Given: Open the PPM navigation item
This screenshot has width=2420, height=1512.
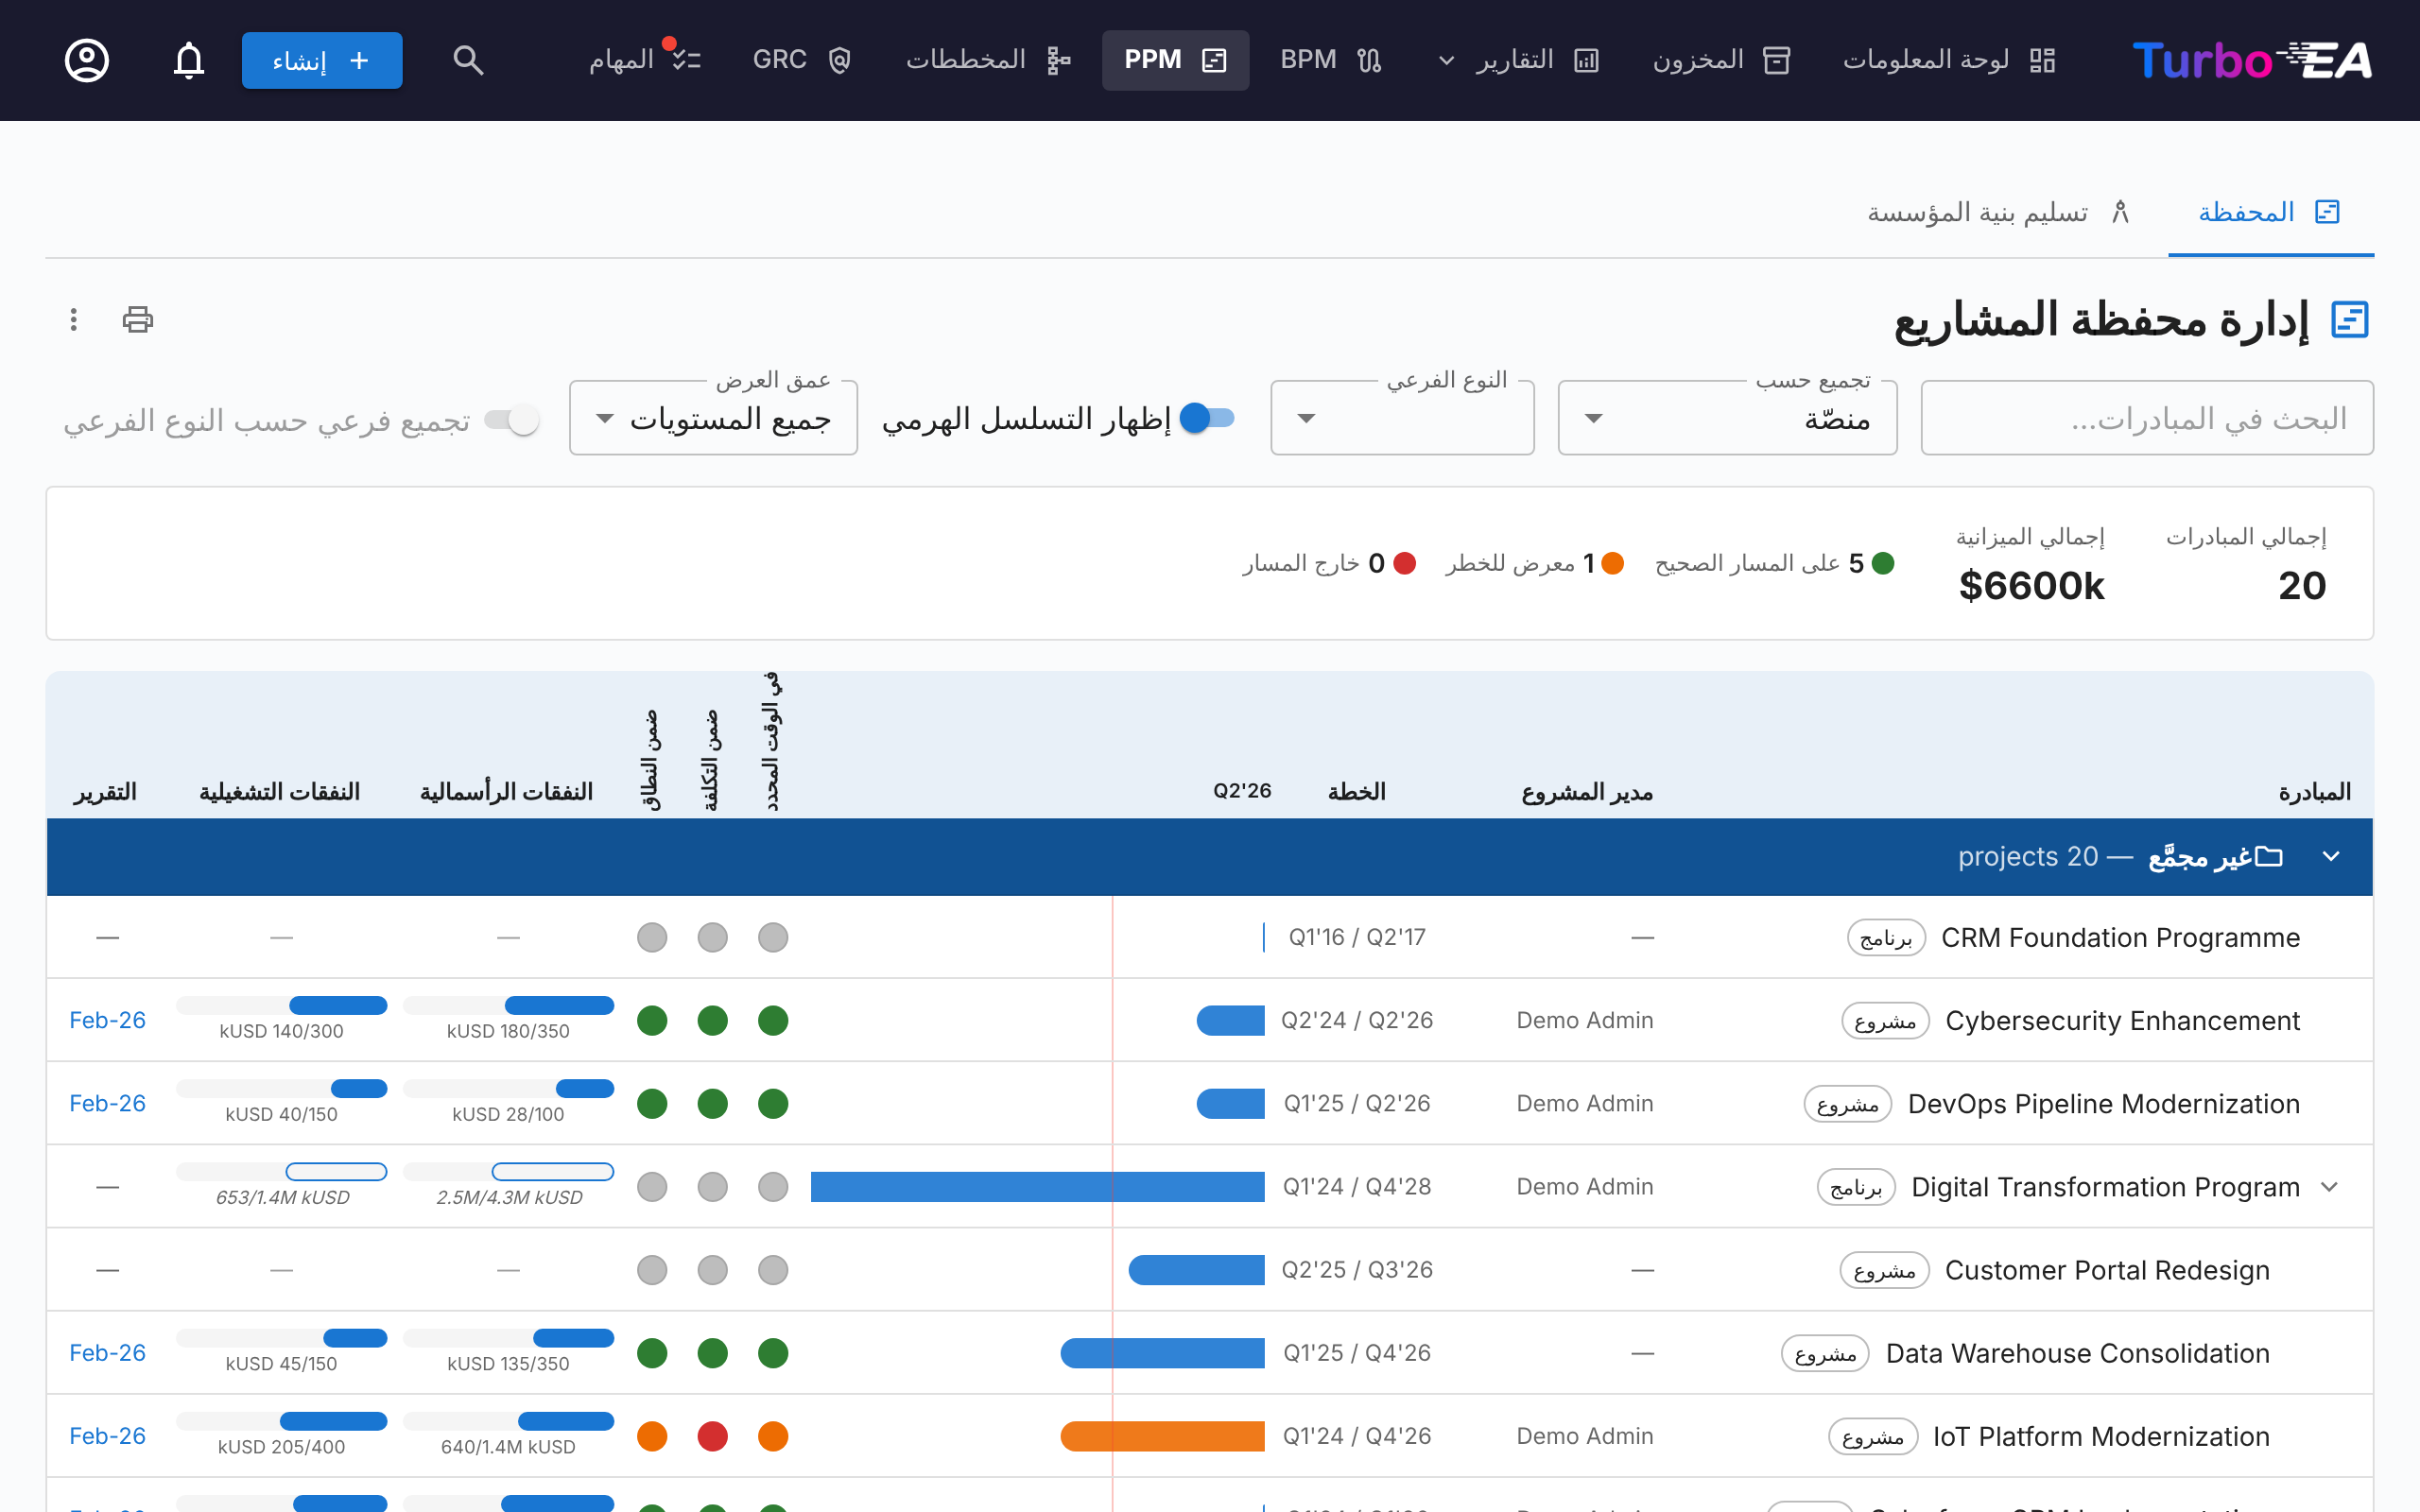Looking at the screenshot, I should (x=1175, y=60).
